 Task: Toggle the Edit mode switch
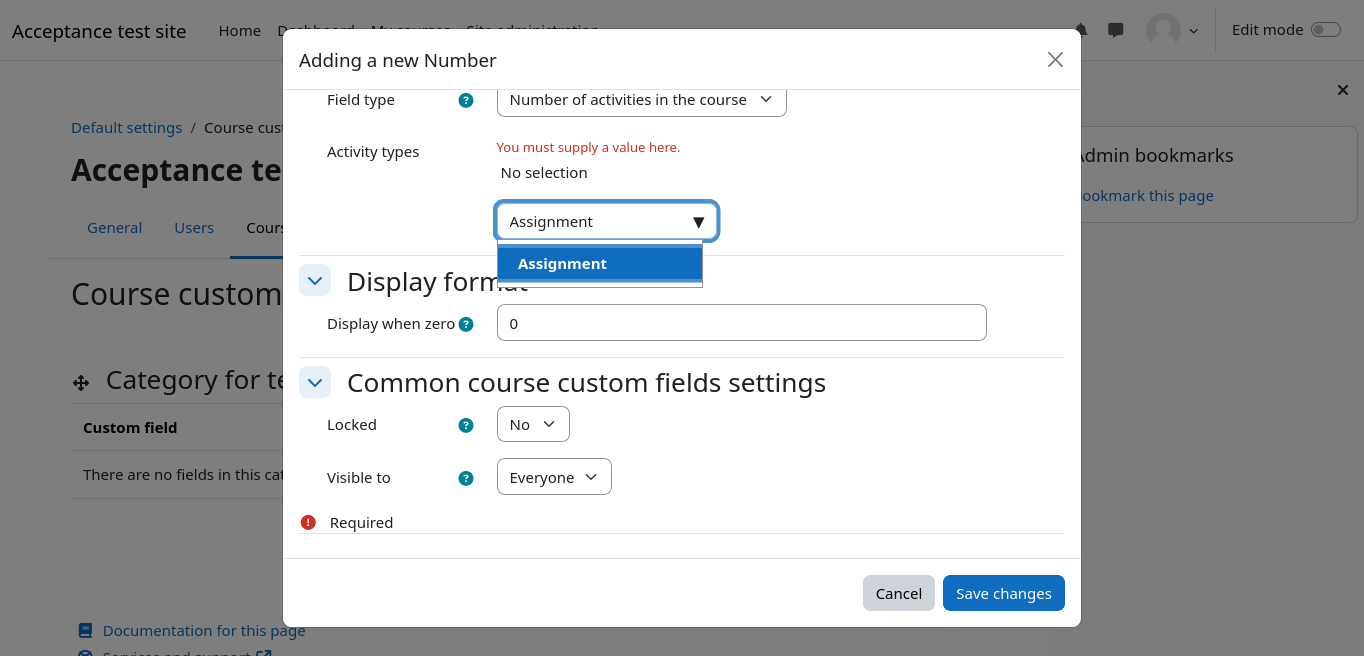1325,30
